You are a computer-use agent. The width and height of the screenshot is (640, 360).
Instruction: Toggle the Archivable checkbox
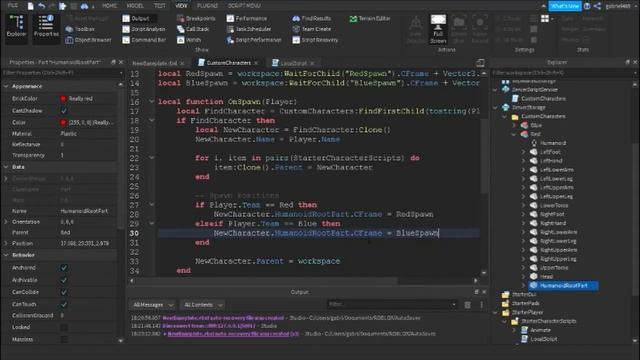(64, 280)
